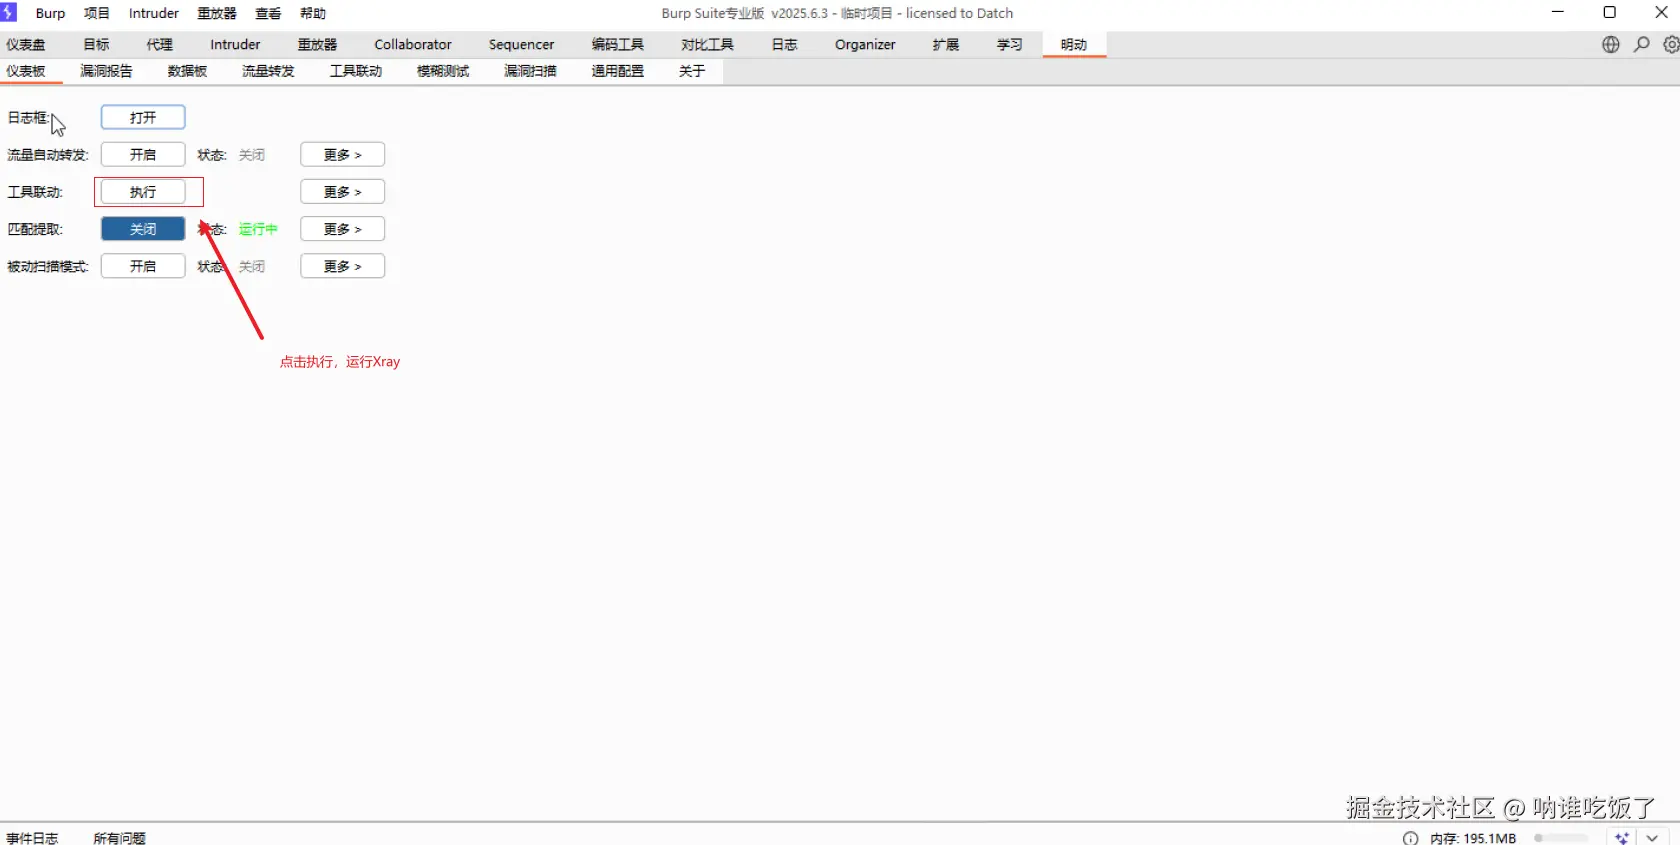Image resolution: width=1680 pixels, height=845 pixels.
Task: Switch to the 重放器 main tab
Action: click(317, 44)
